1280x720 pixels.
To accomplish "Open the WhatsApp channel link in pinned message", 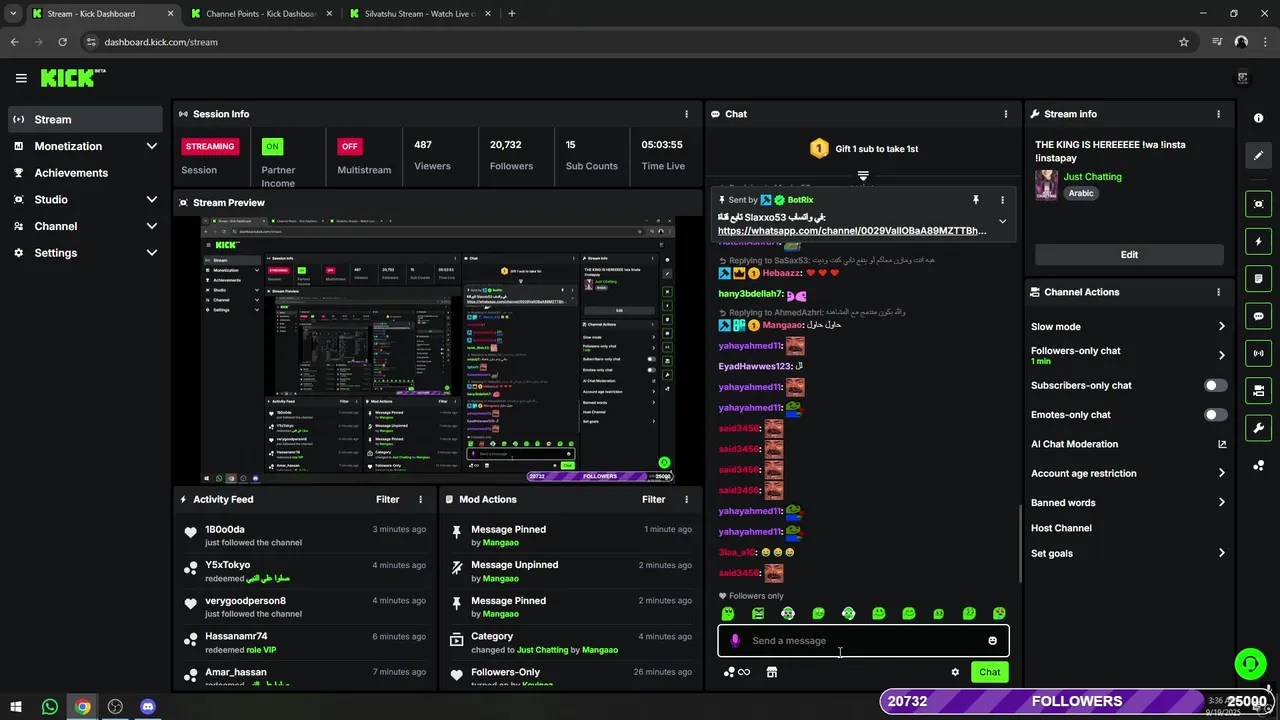I will [x=852, y=231].
